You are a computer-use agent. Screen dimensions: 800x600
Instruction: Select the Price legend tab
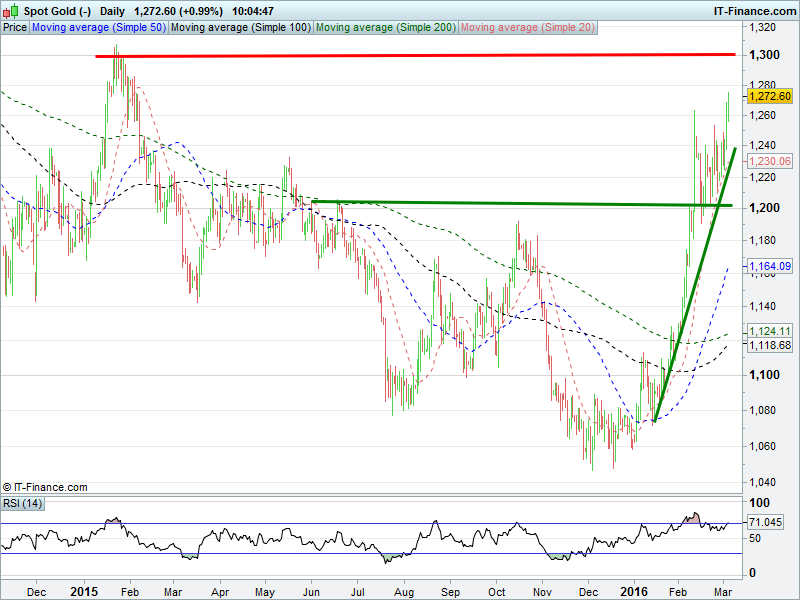point(15,28)
